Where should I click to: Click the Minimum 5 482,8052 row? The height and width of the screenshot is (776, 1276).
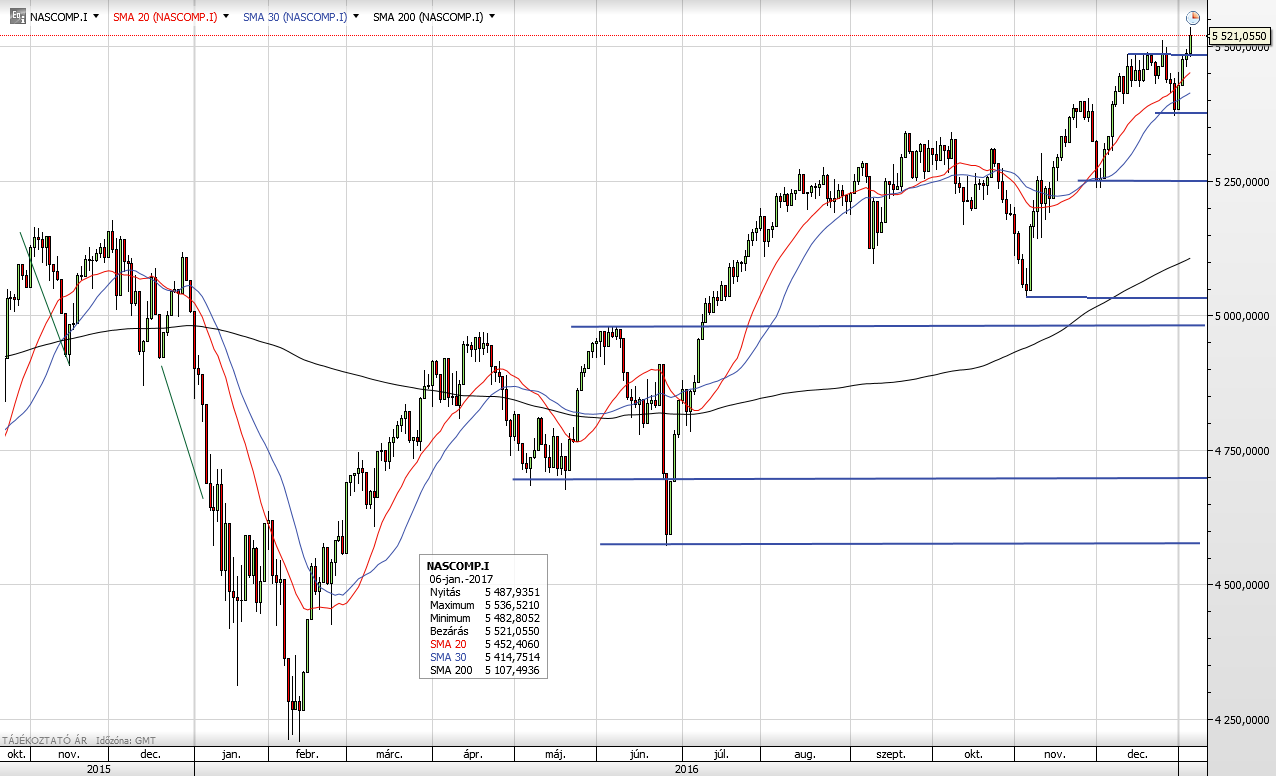tap(484, 618)
